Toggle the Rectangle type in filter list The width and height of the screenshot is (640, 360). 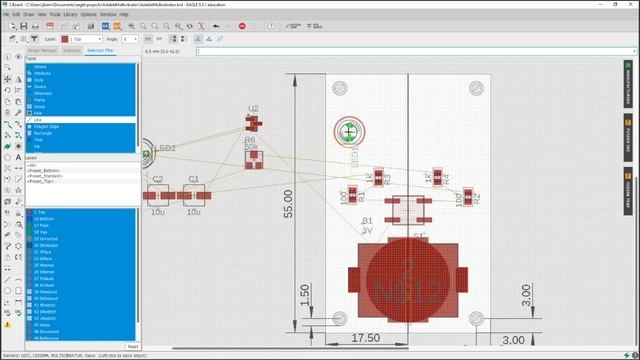81,133
